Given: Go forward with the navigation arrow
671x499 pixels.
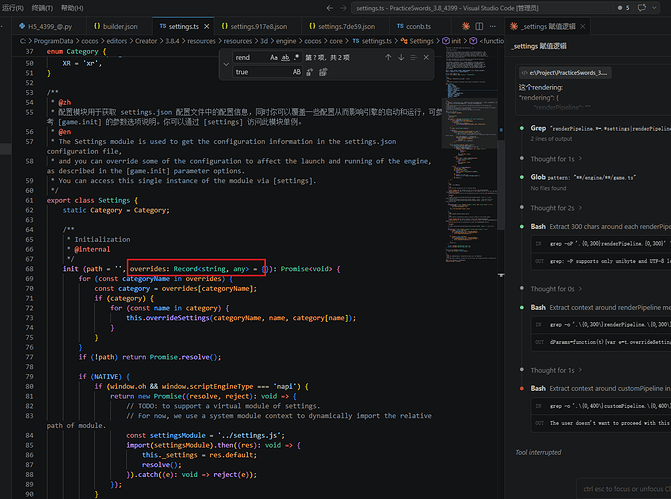Looking at the screenshot, I should click(343, 8).
